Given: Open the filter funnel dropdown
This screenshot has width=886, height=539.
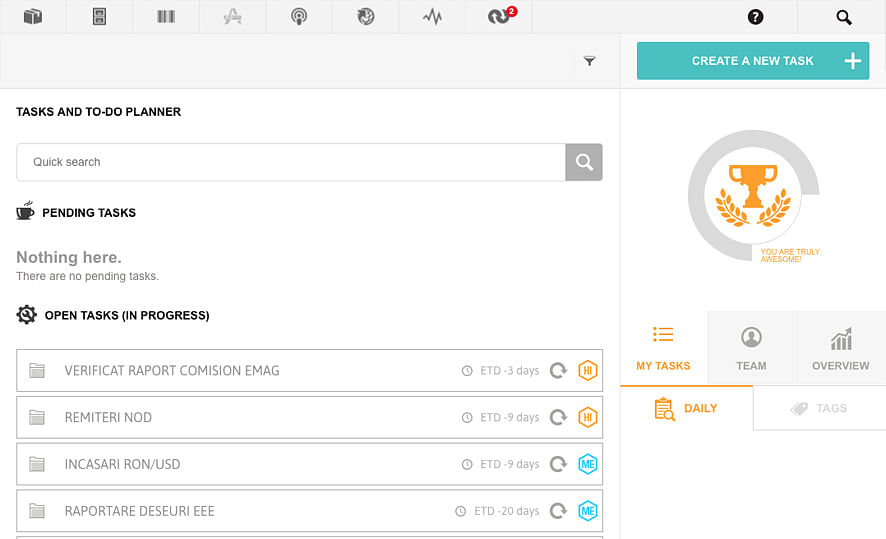Looking at the screenshot, I should click(589, 61).
